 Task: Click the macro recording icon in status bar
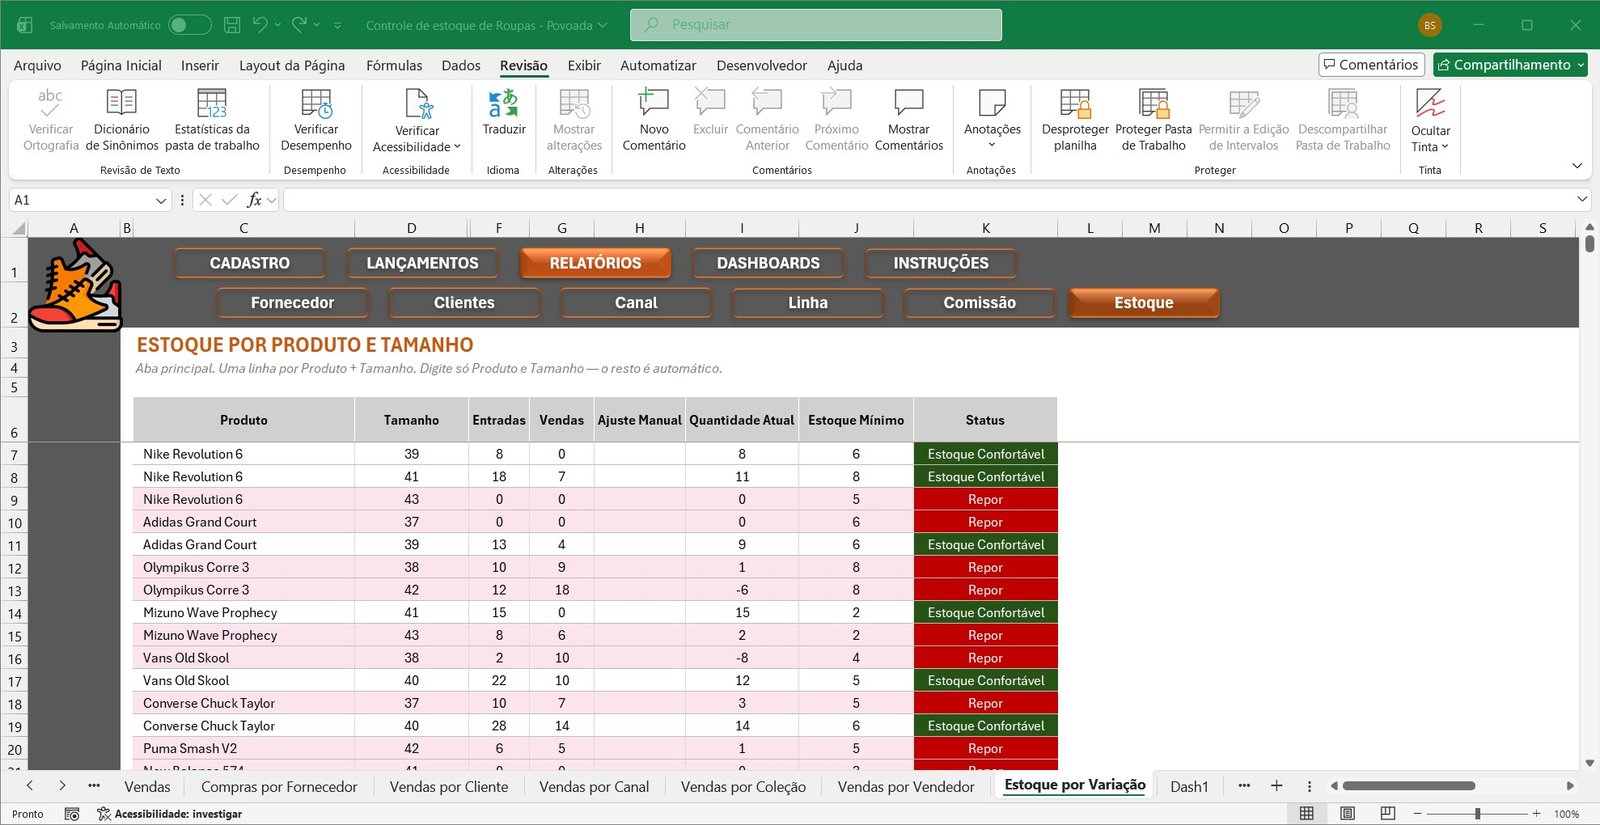click(72, 814)
